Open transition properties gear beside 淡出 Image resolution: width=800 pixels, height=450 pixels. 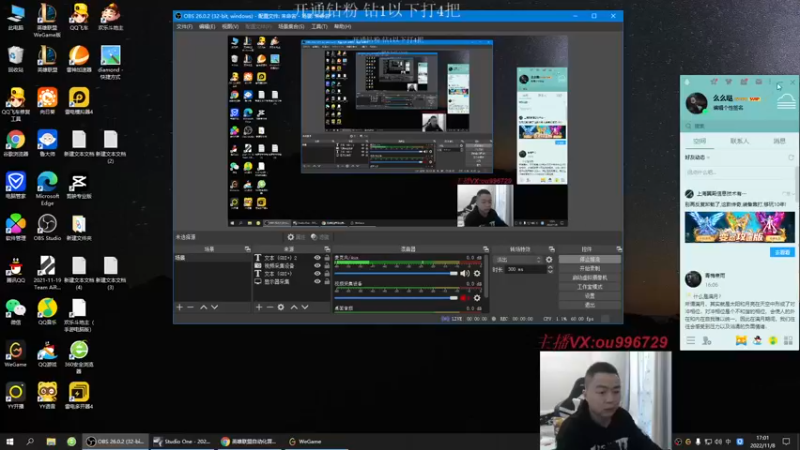[549, 260]
